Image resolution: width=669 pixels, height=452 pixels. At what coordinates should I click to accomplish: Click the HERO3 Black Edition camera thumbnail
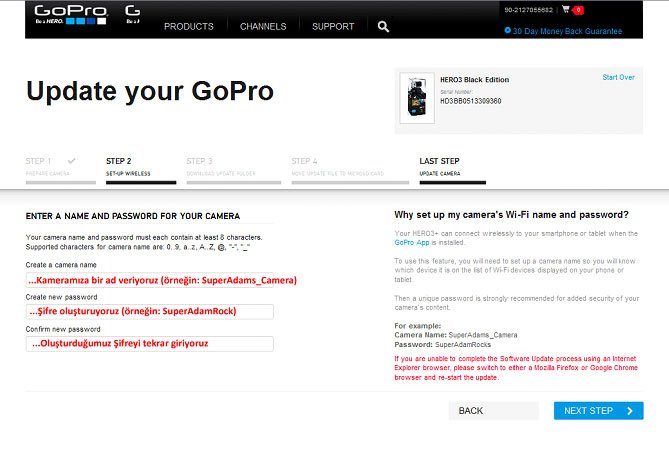tap(417, 98)
